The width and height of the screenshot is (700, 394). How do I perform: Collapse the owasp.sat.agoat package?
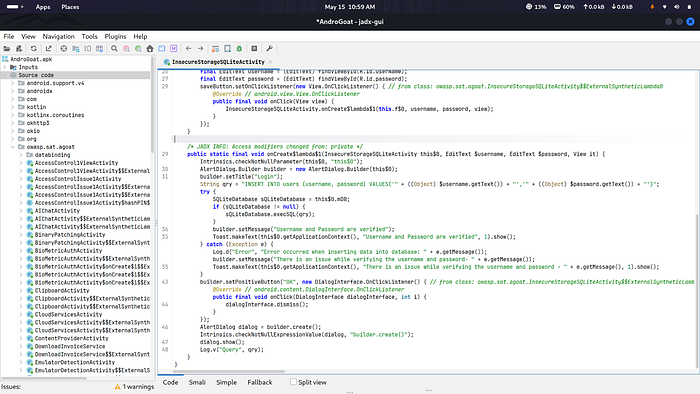(x=13, y=147)
